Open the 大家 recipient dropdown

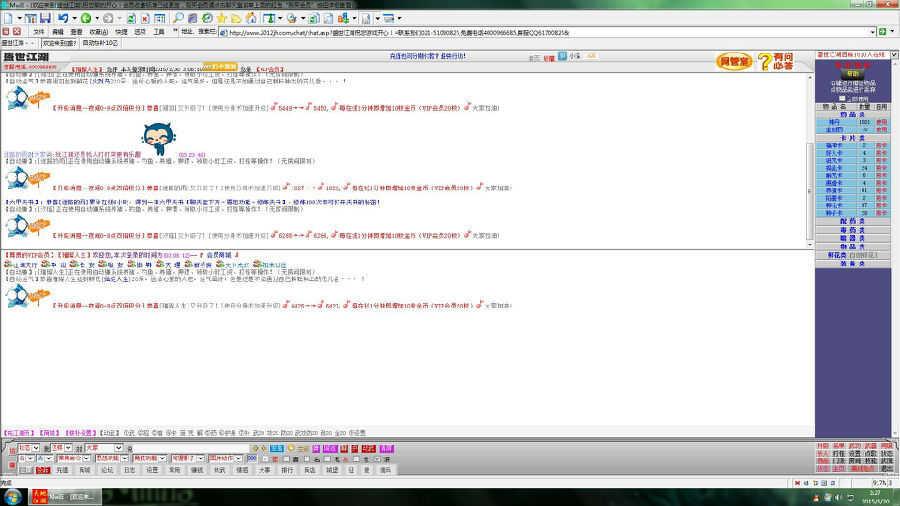[103, 447]
